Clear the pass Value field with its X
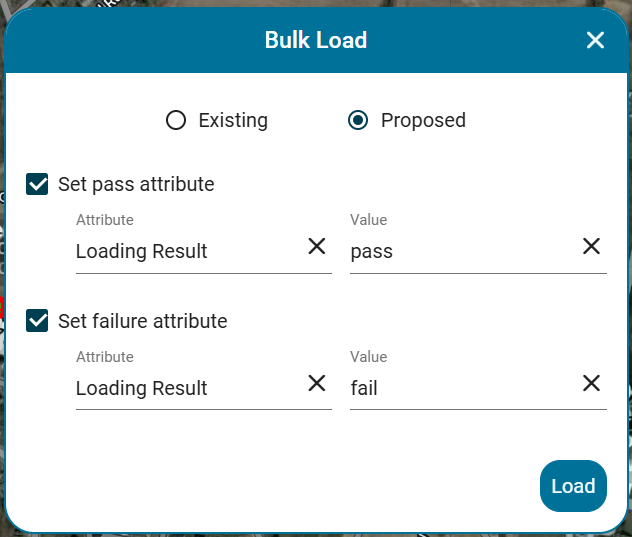This screenshot has width=632, height=537. coord(591,246)
